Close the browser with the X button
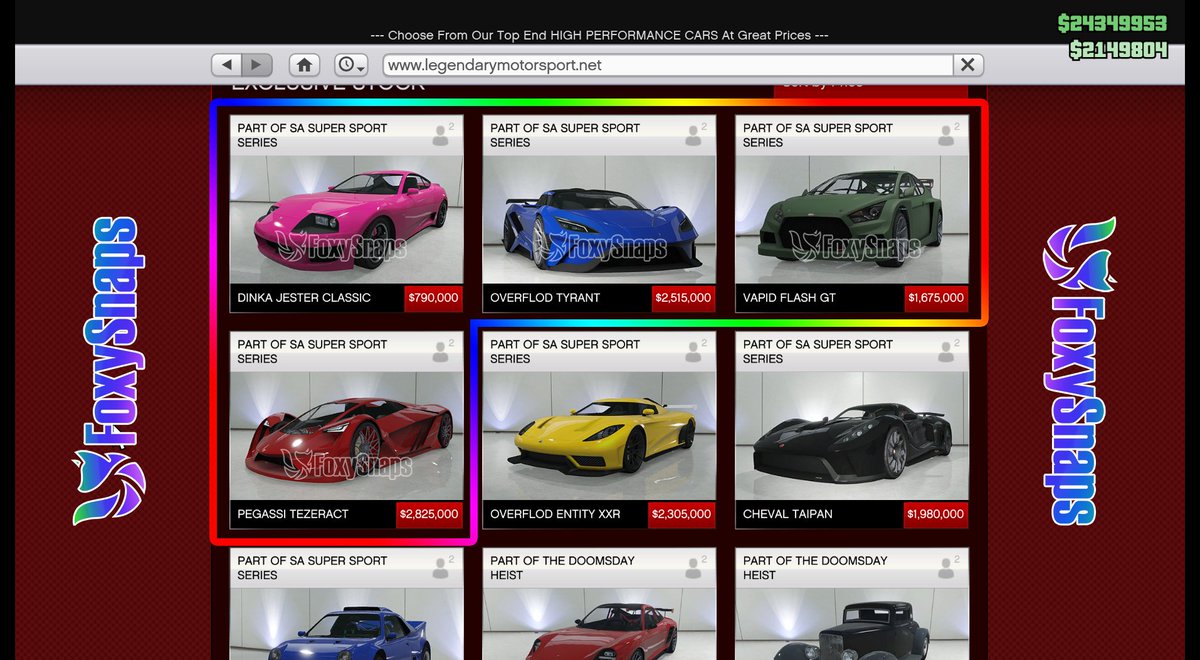1200x660 pixels. pyautogui.click(x=967, y=65)
